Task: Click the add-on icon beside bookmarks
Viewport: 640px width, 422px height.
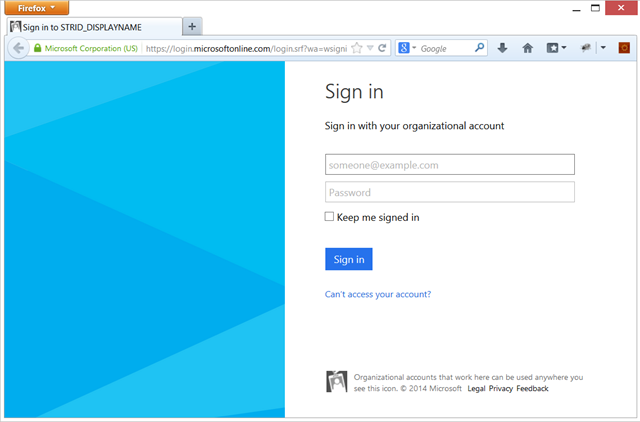Action: pyautogui.click(x=586, y=48)
